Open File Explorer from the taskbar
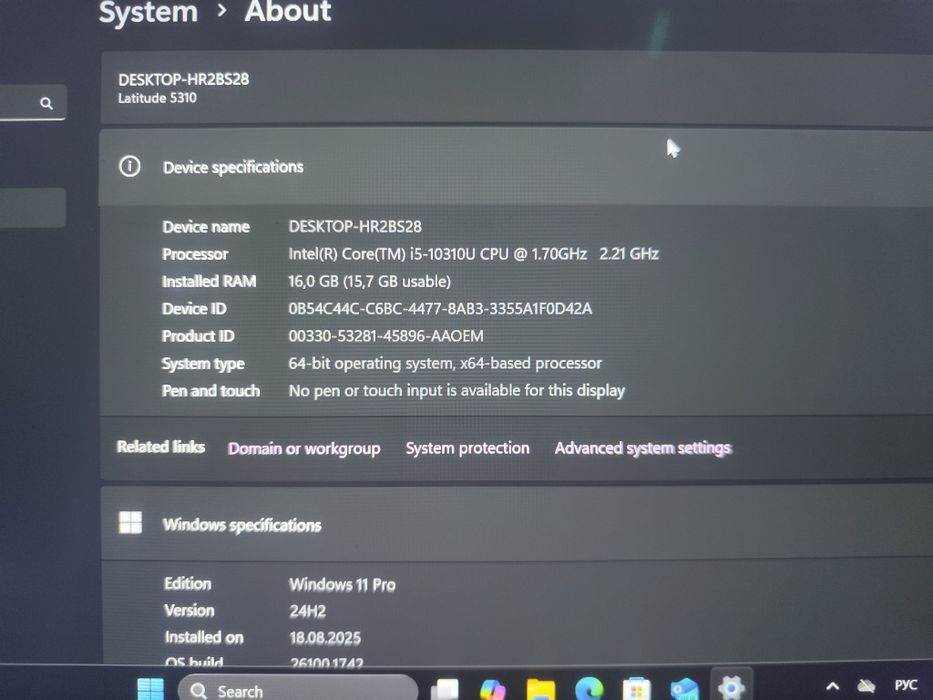 click(x=541, y=690)
